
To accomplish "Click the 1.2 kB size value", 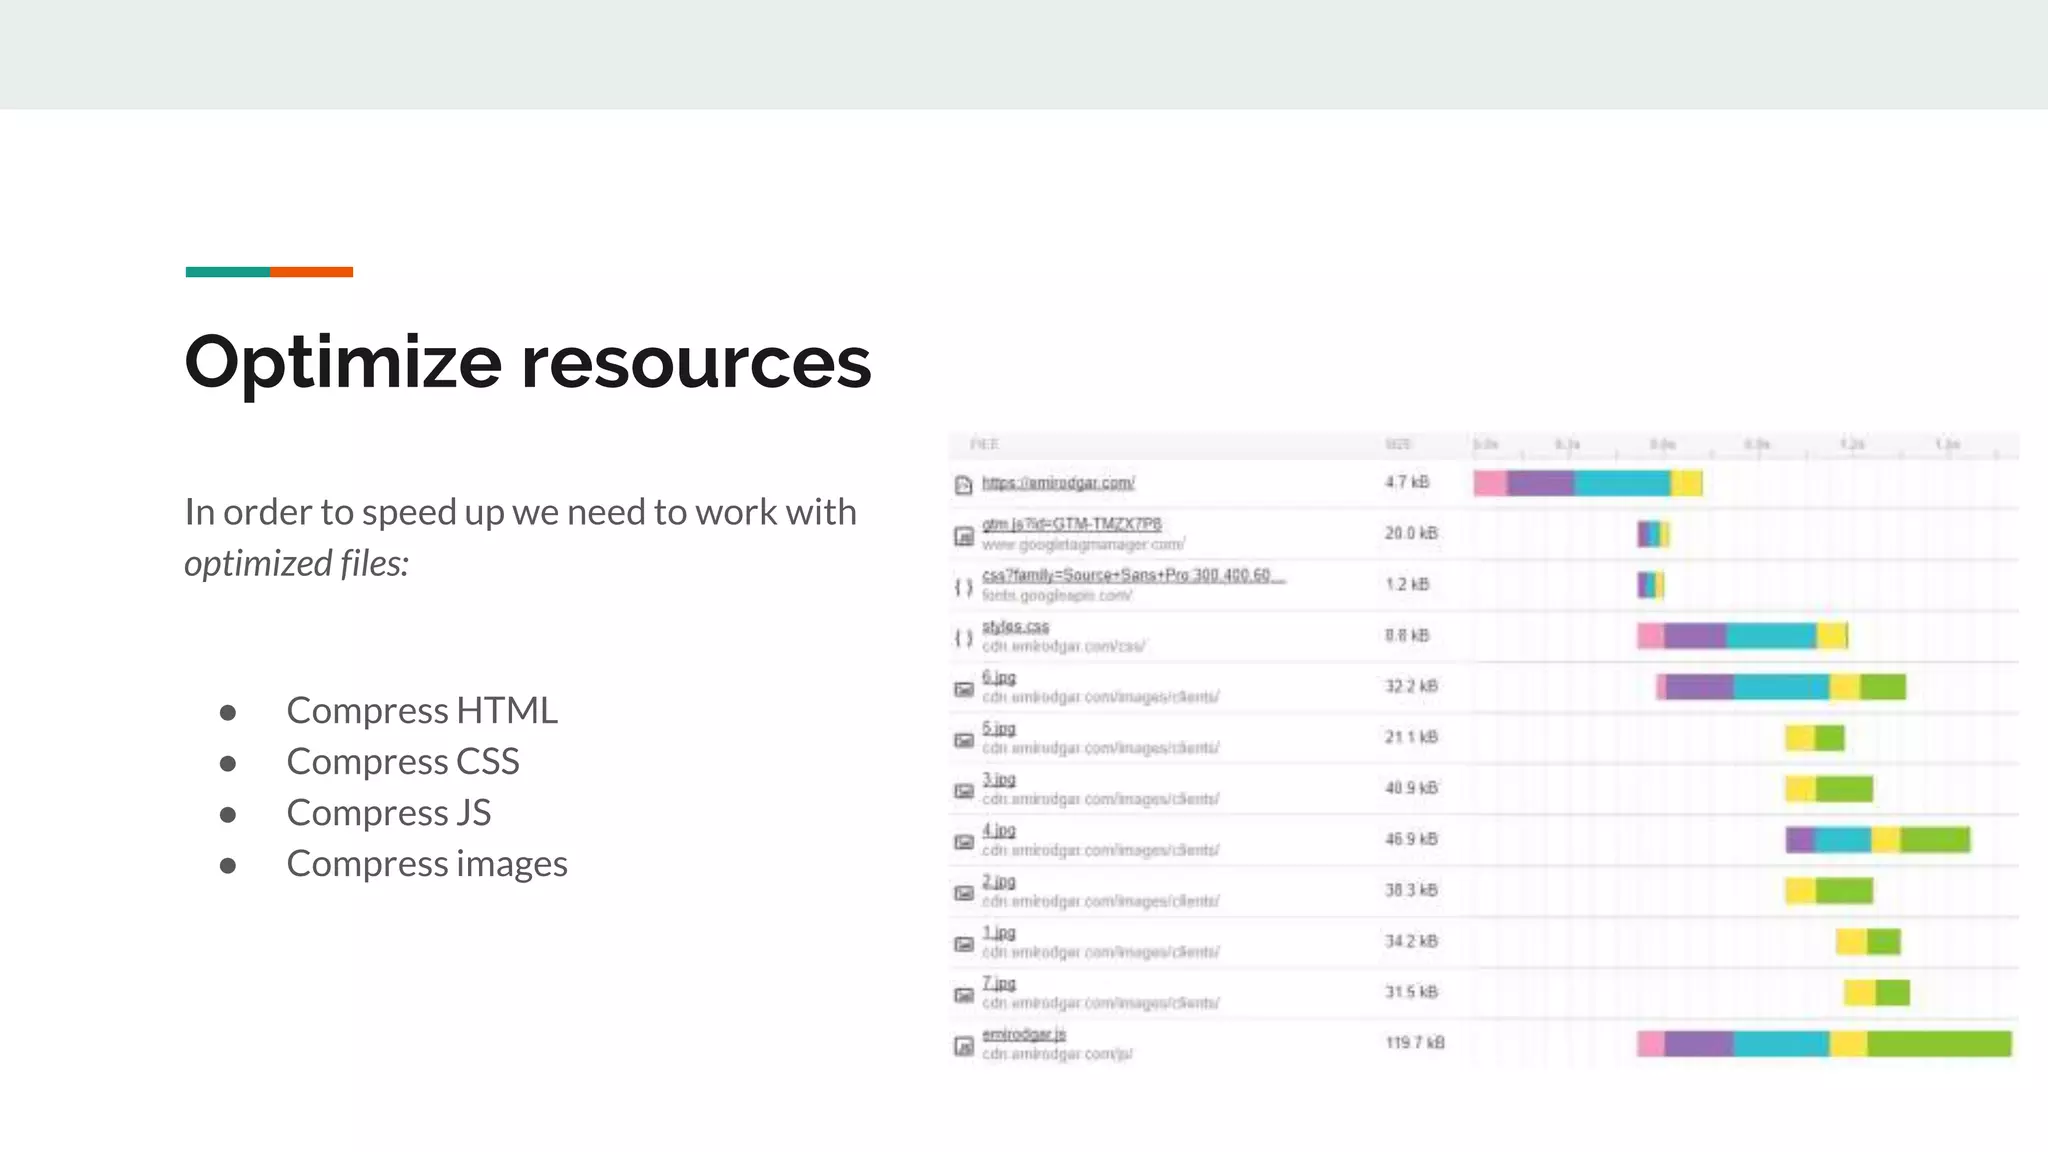I will click(x=1407, y=584).
